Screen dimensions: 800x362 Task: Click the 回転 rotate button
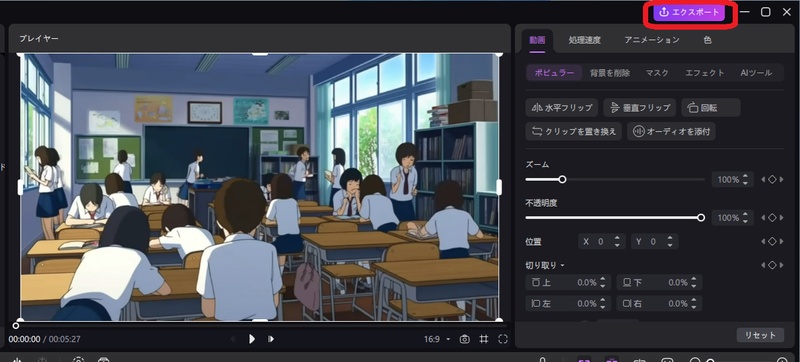(x=711, y=108)
